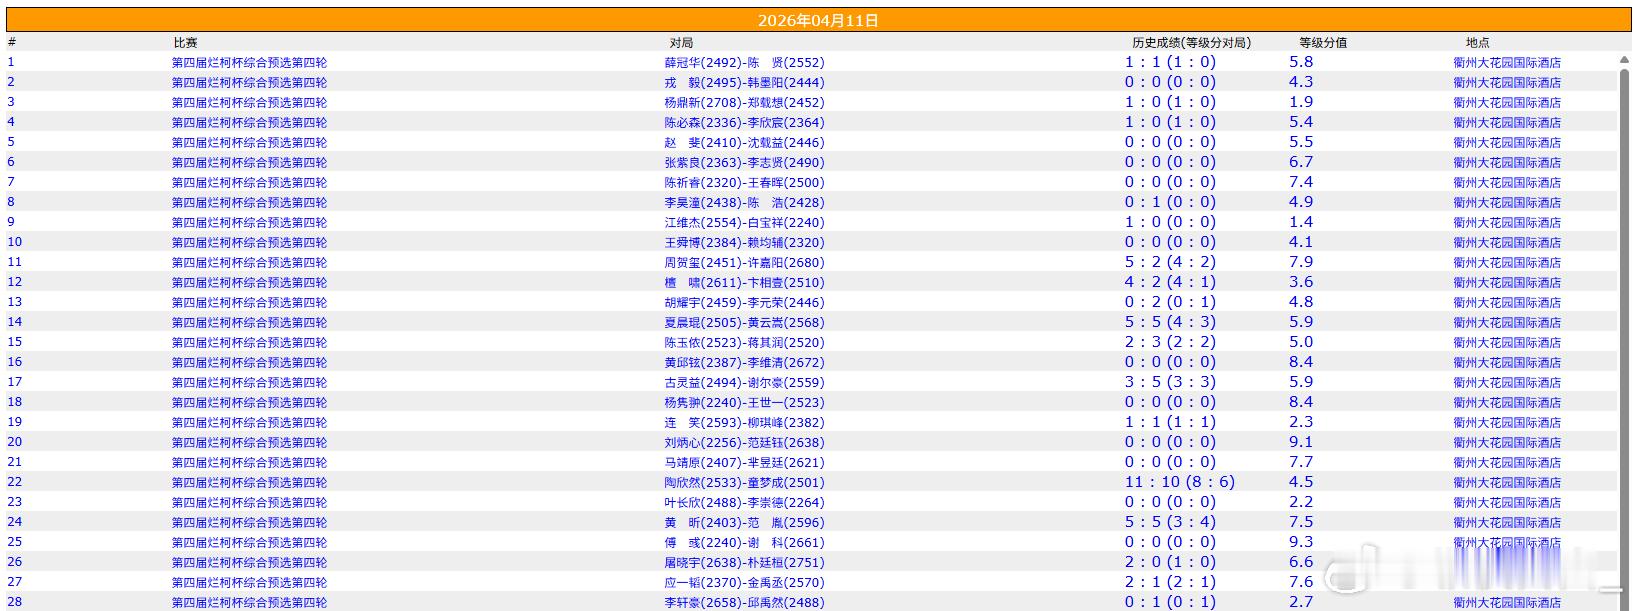Open match 王舜博(2384)-赖均辅(2320)
This screenshot has width=1637, height=611.
[744, 242]
